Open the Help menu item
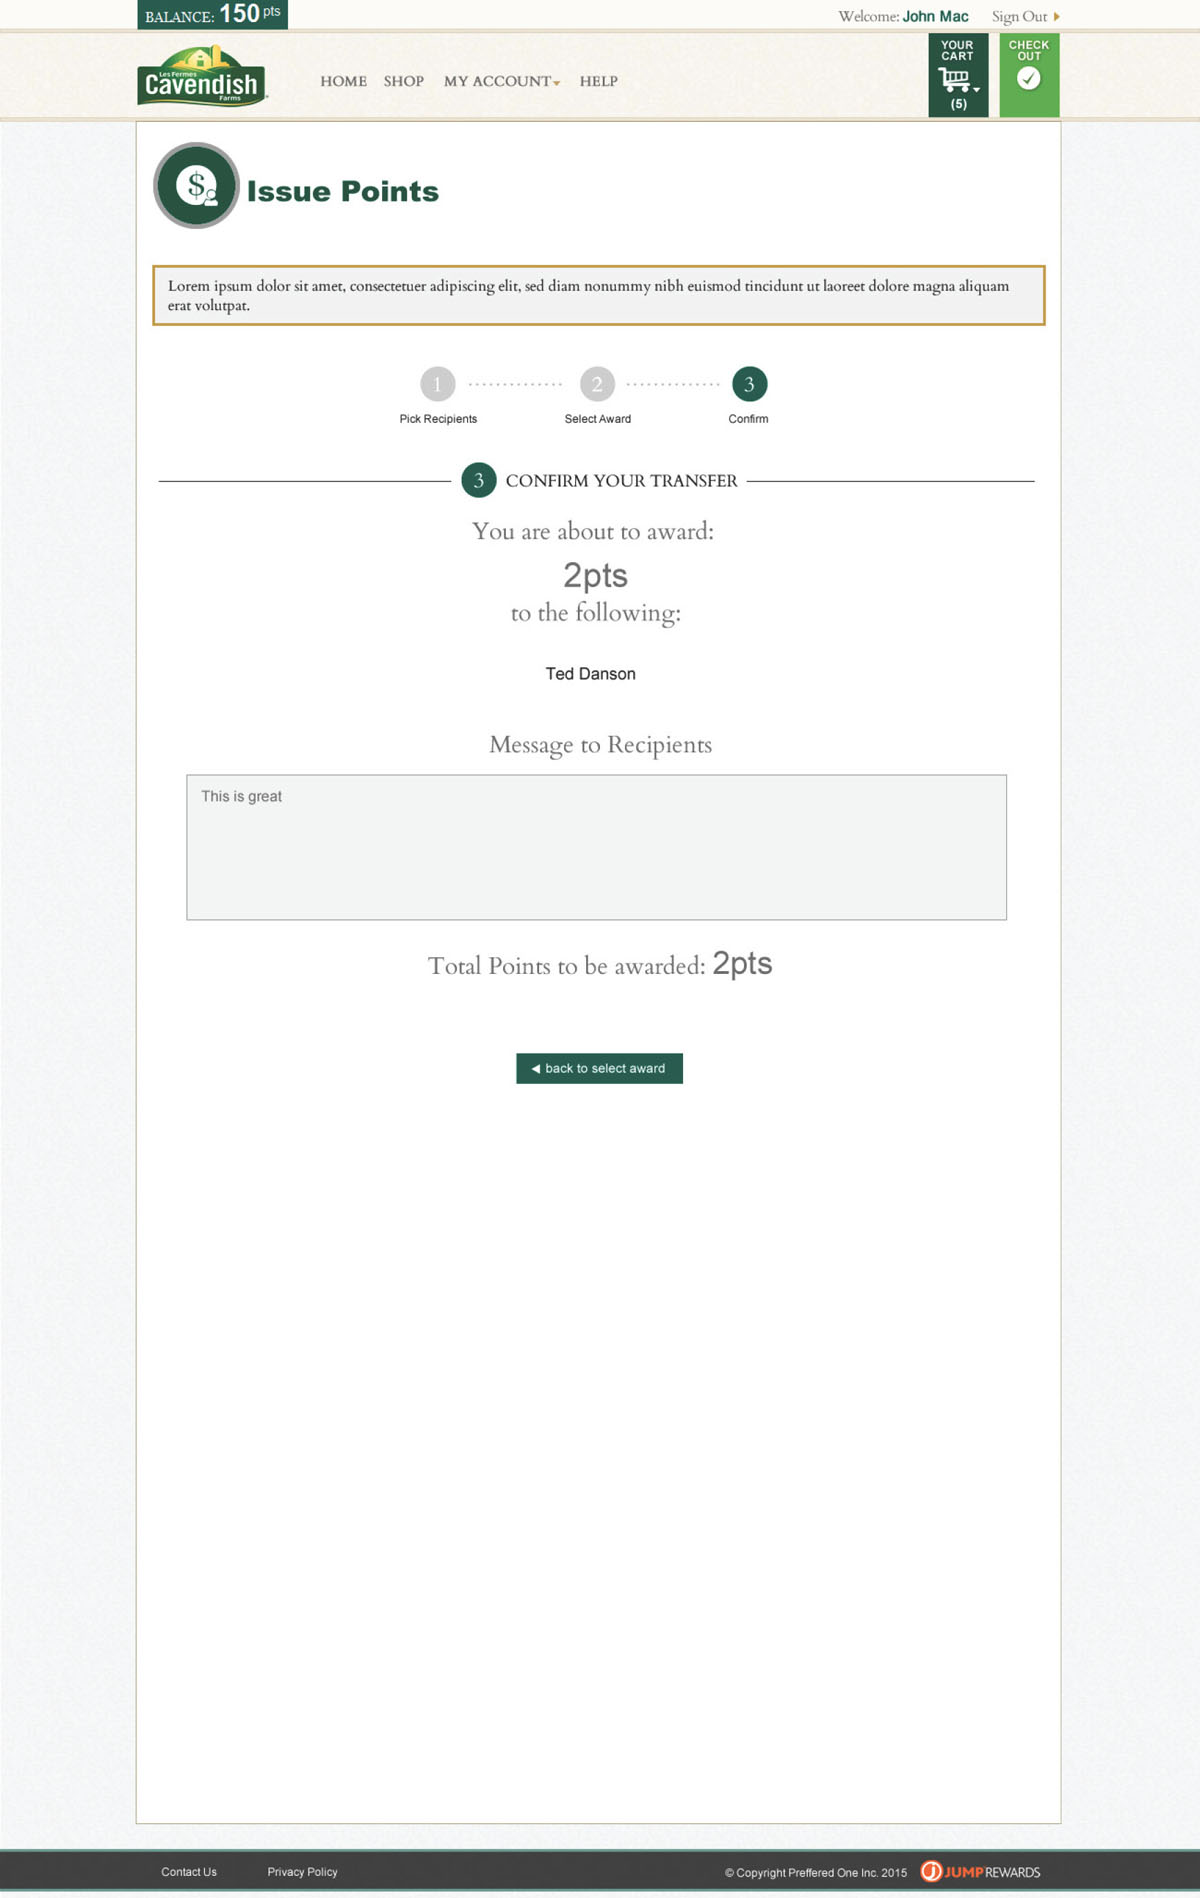Screen dimensions: 1200x1898 (598, 81)
